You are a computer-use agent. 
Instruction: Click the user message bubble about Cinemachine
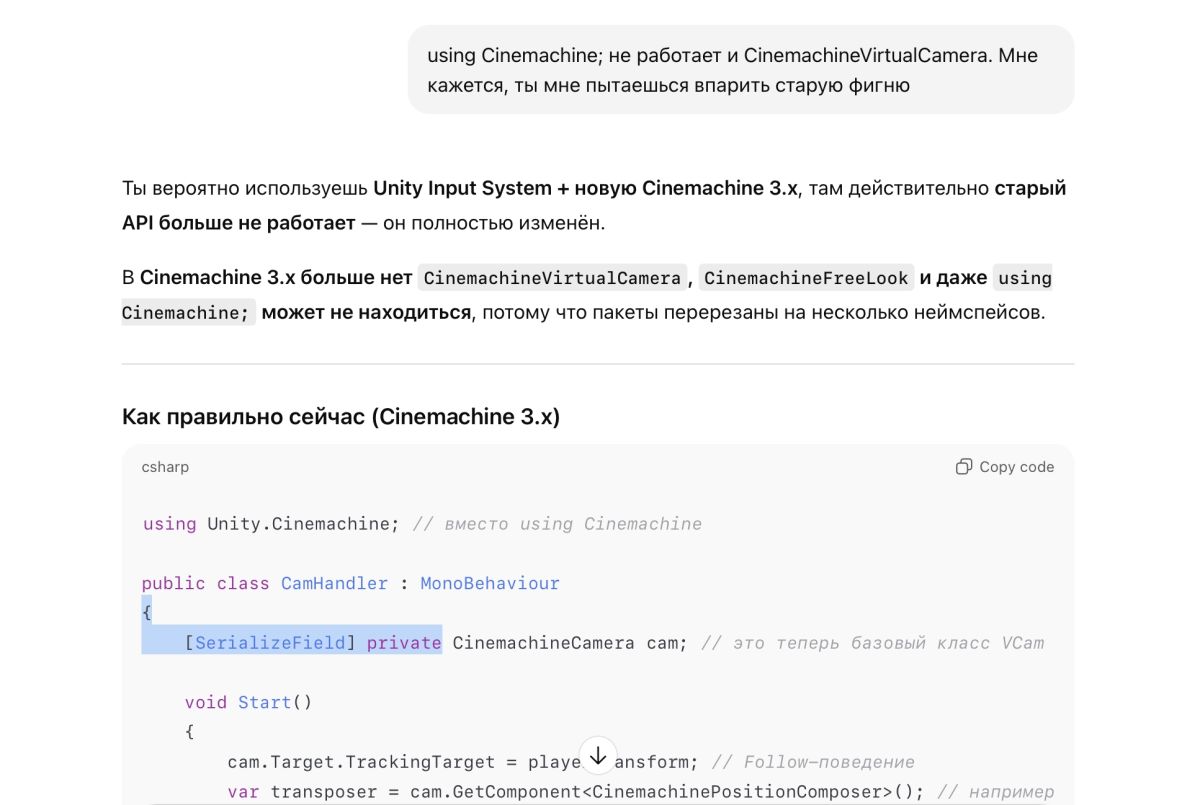740,70
